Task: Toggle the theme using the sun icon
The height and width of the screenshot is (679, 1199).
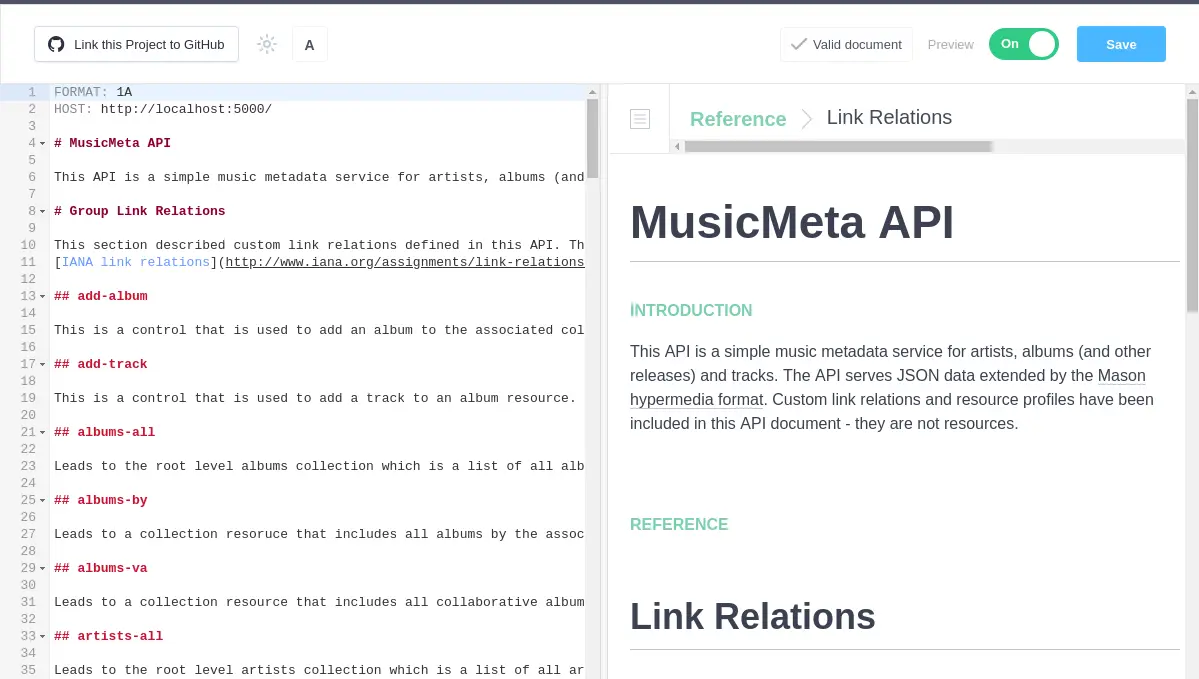Action: coord(266,43)
